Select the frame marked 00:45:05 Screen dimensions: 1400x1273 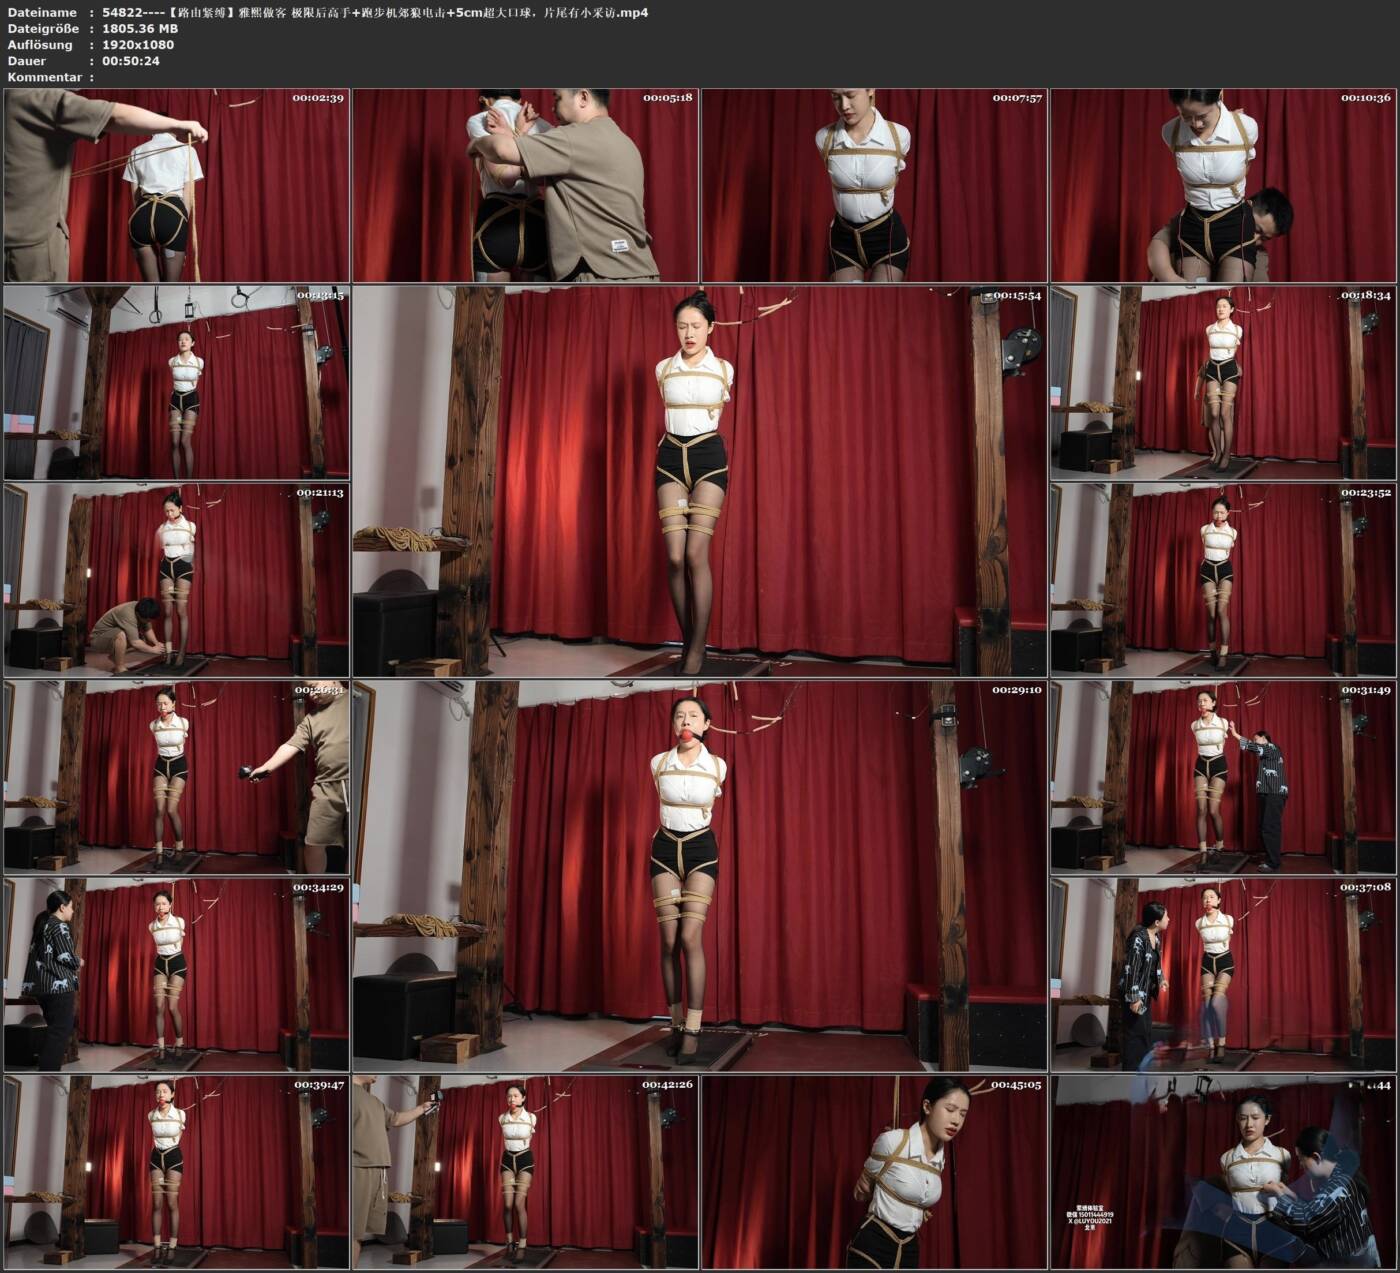click(x=875, y=1172)
